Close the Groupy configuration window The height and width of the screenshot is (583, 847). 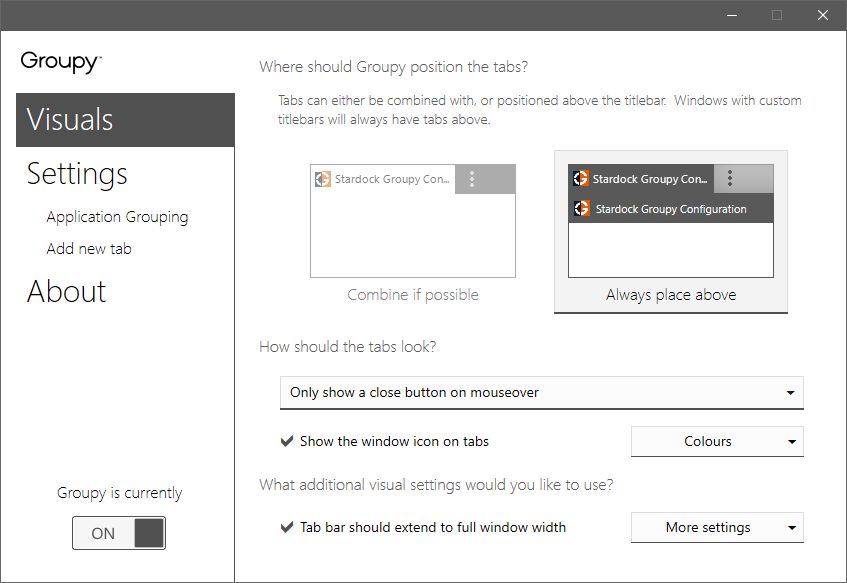point(822,15)
